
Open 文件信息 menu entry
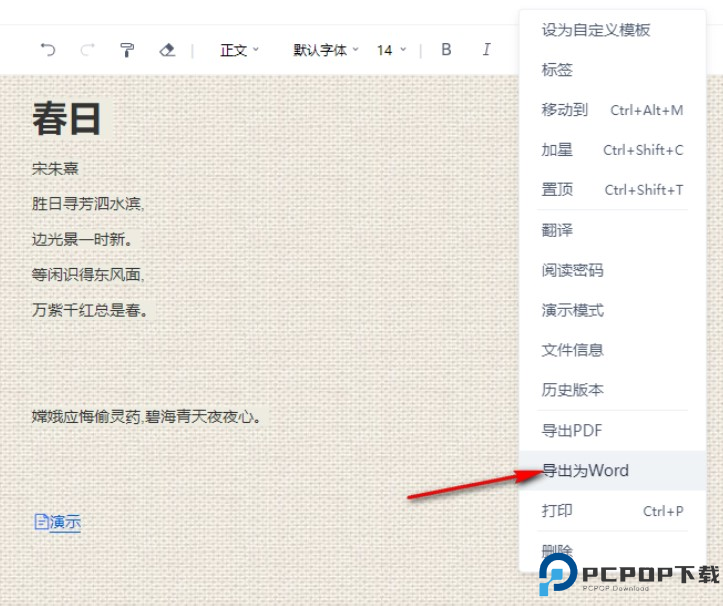(612, 350)
